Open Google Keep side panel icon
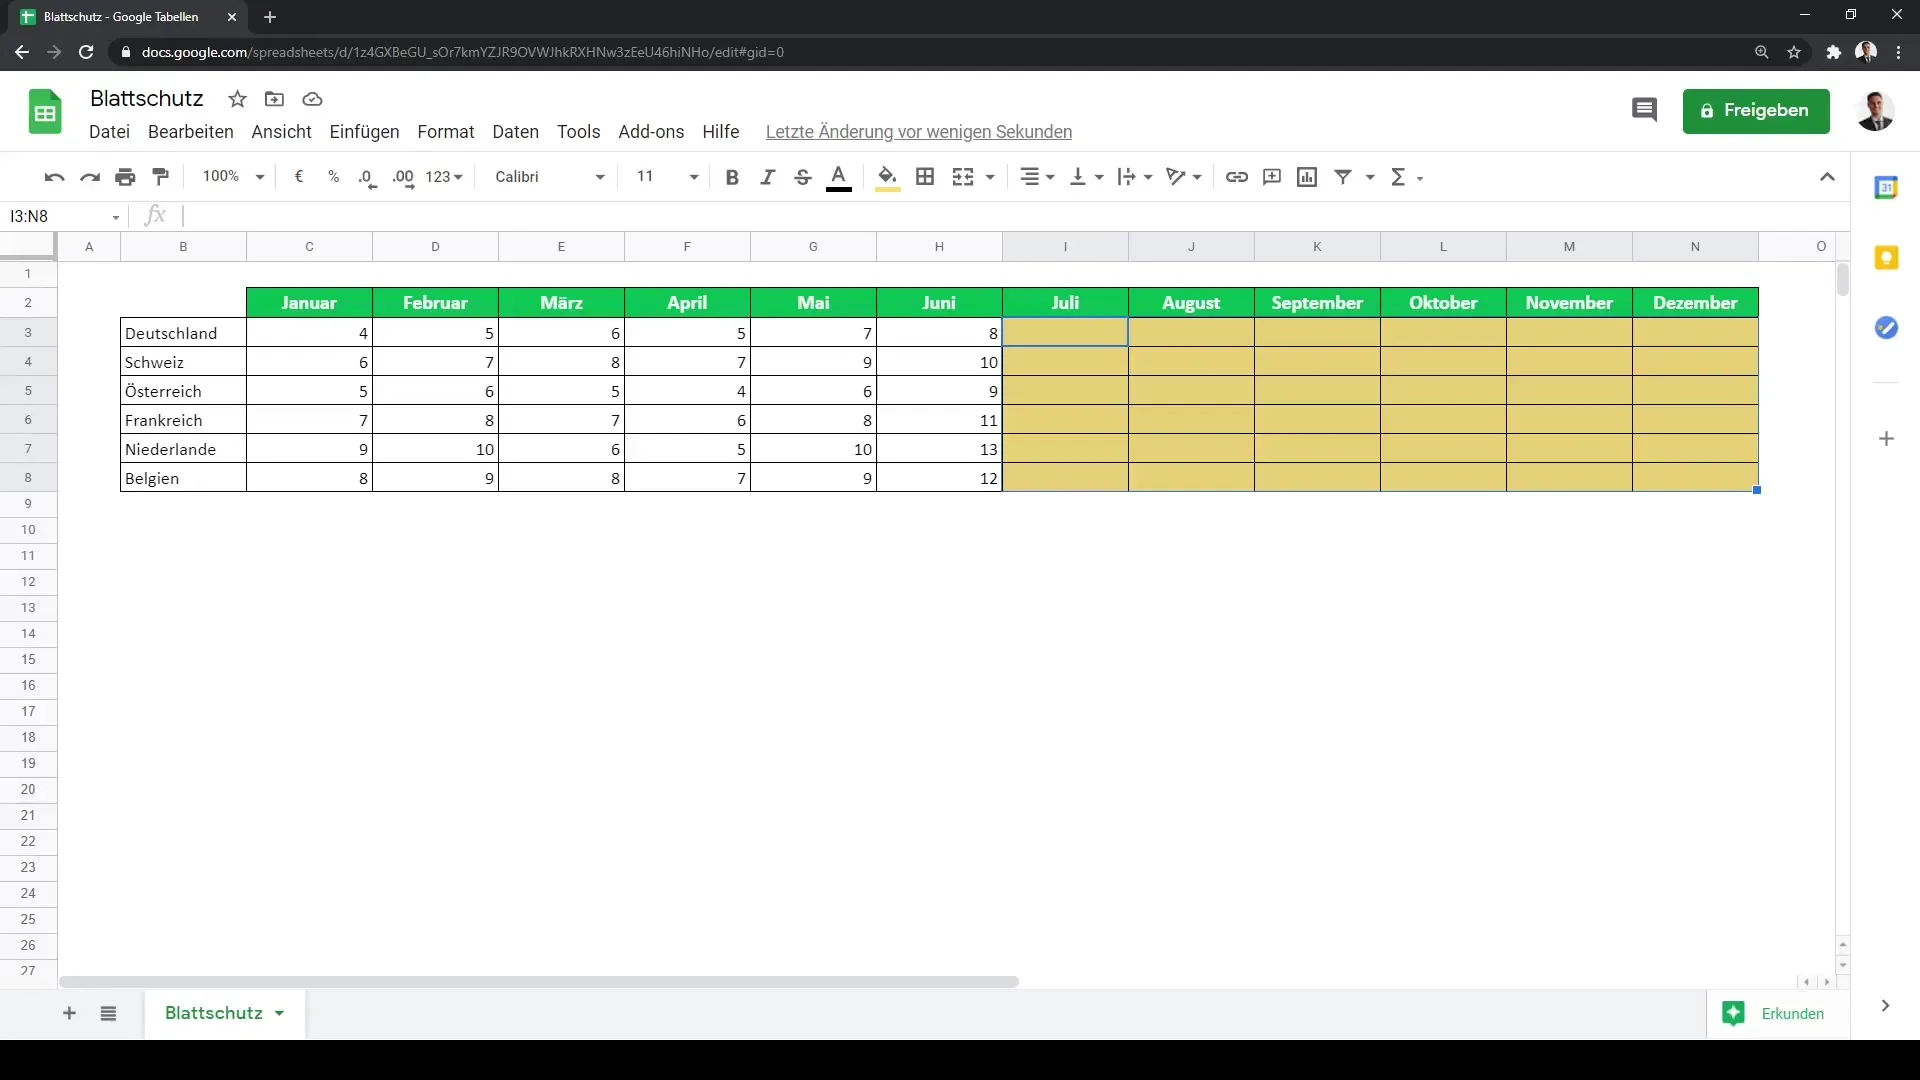1920x1080 pixels. 1885,258
